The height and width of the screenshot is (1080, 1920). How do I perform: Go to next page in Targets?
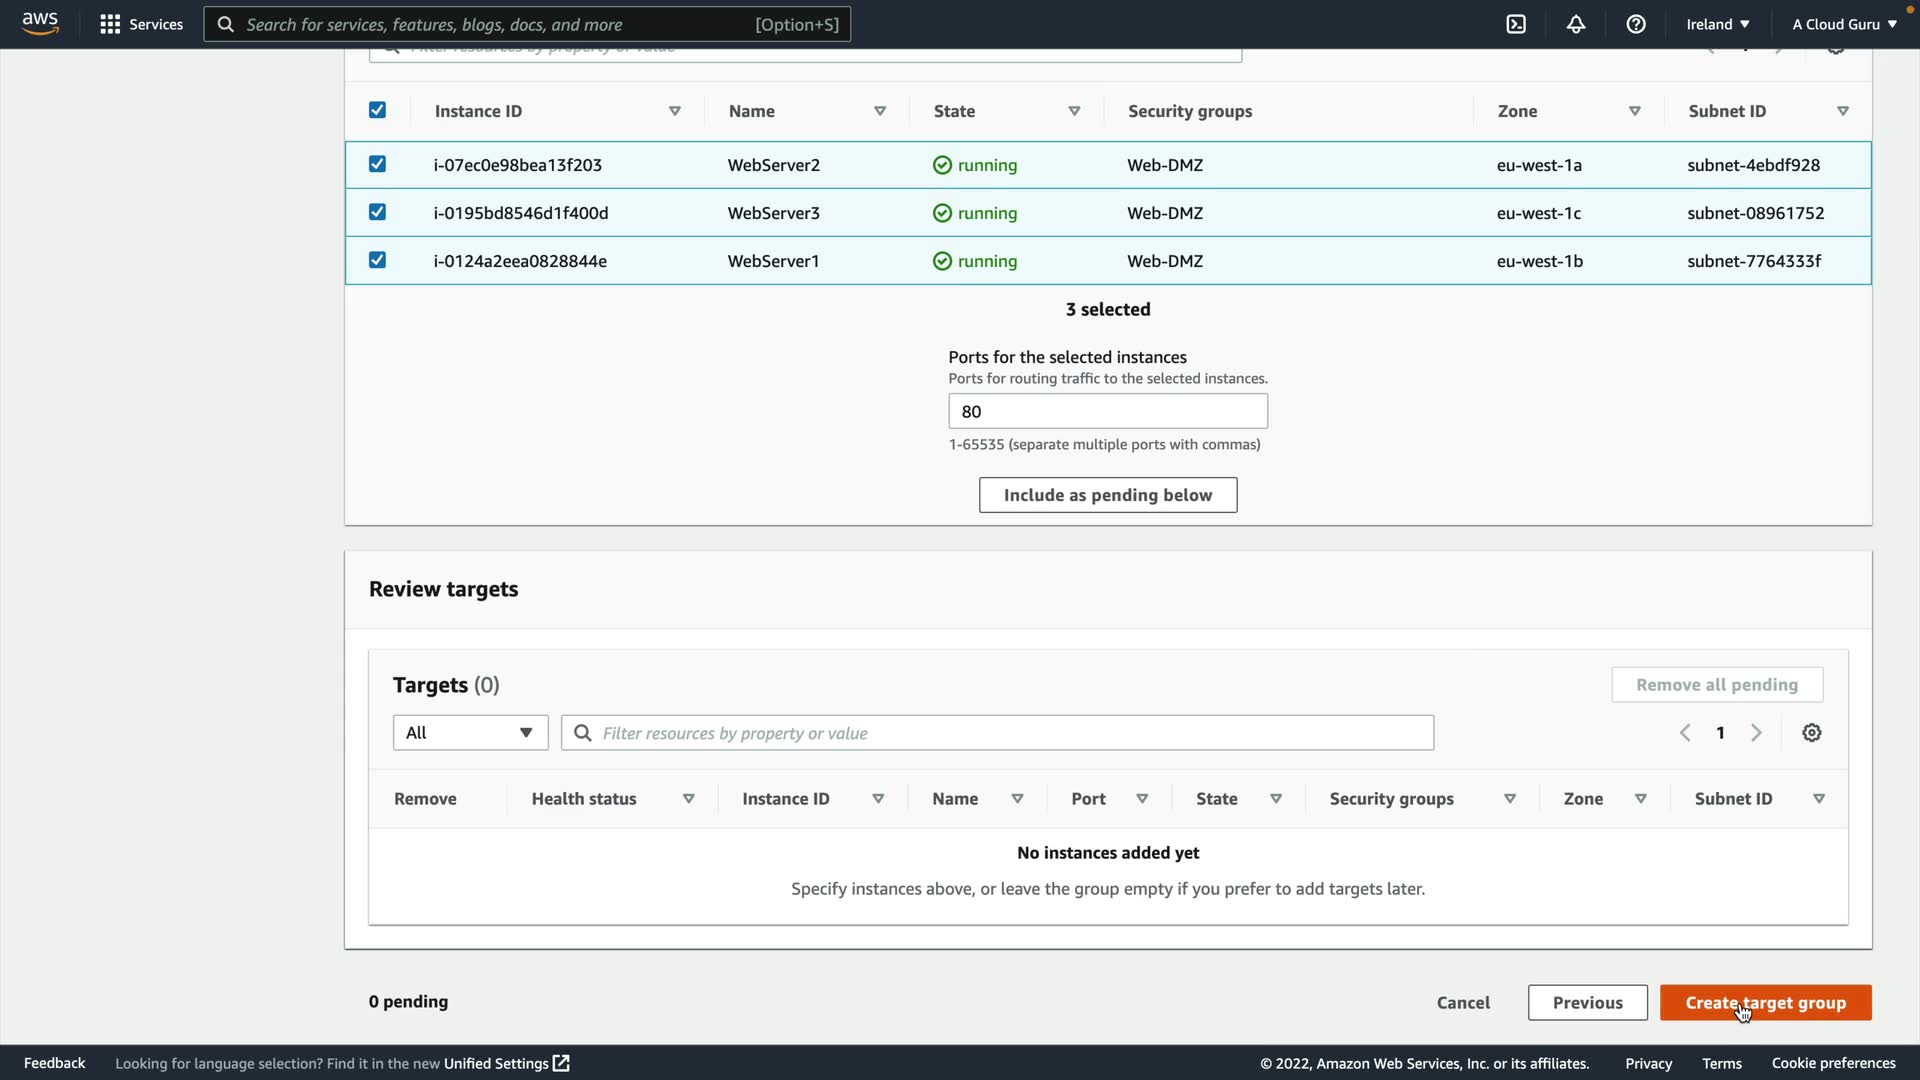tap(1756, 733)
